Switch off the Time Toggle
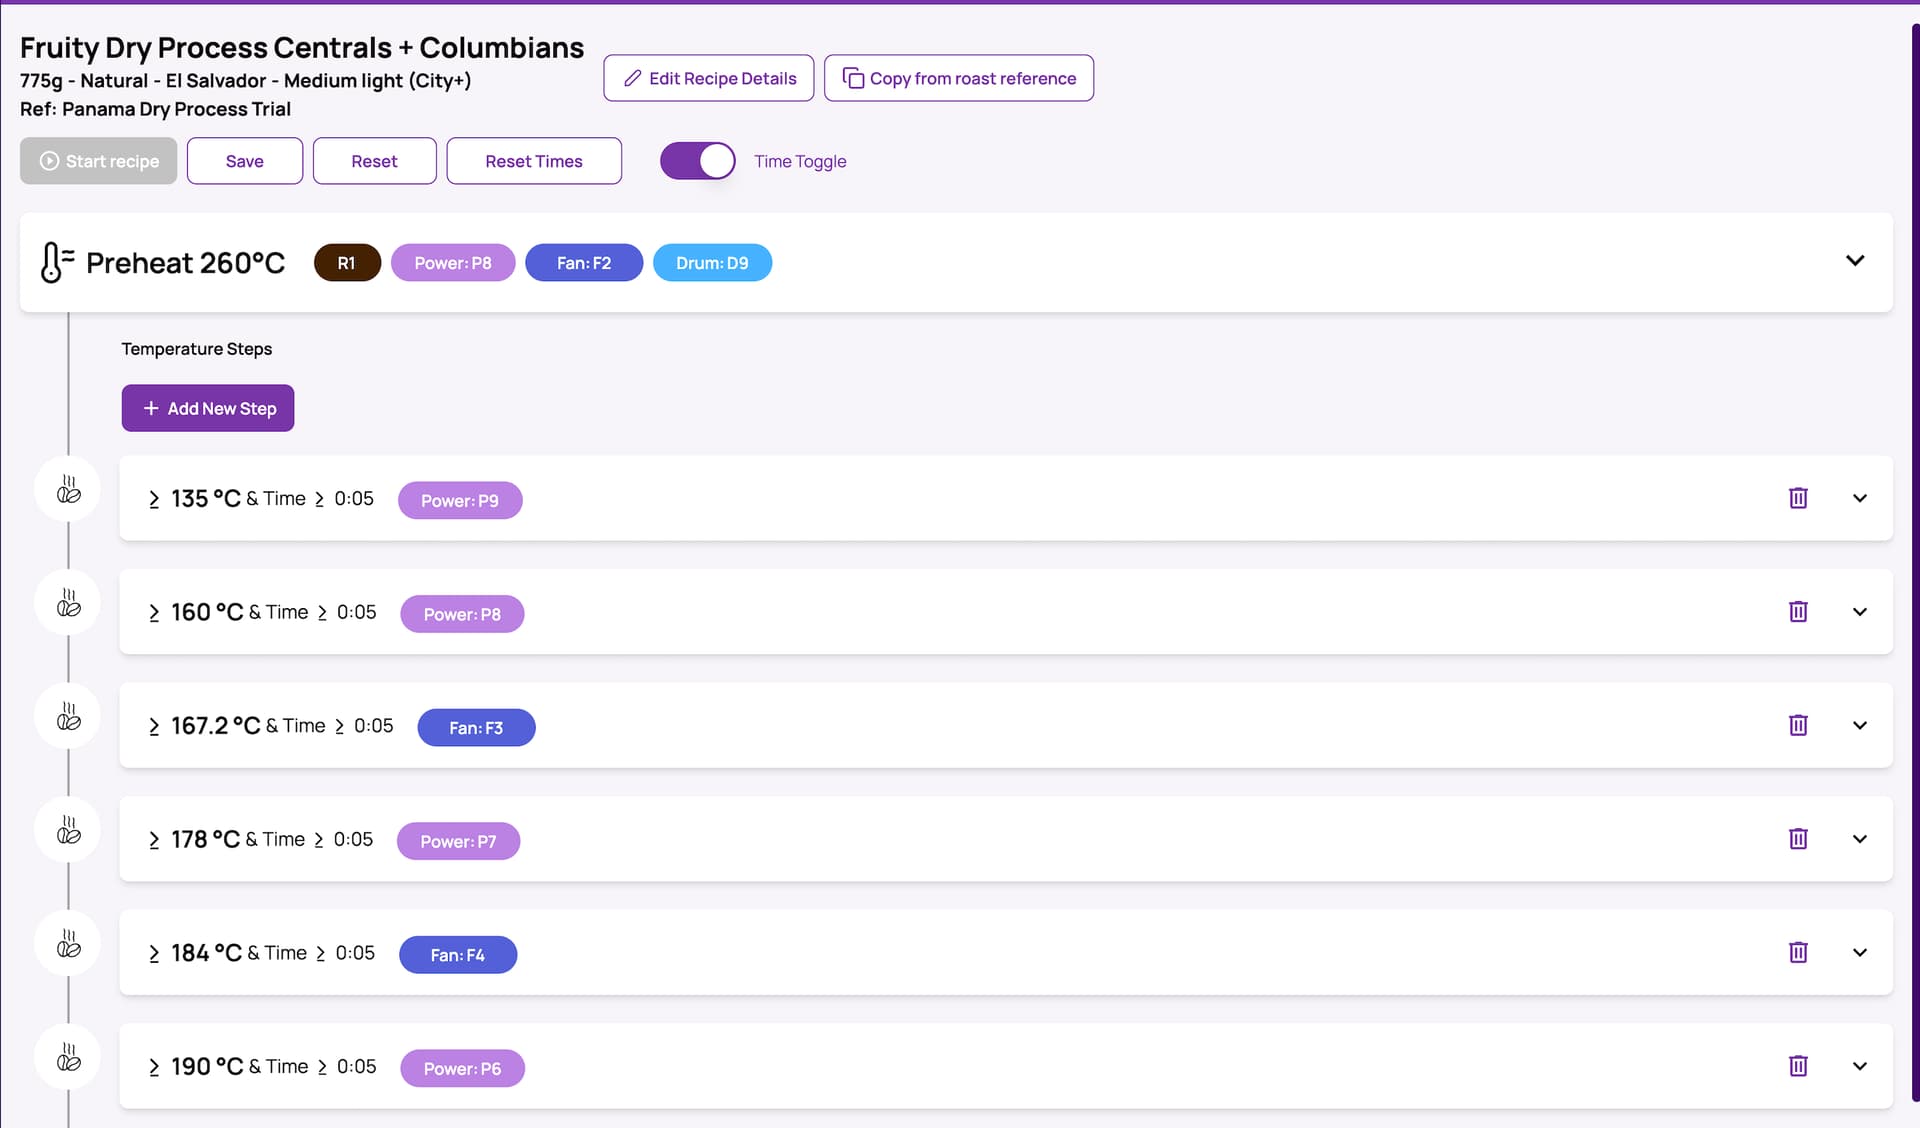Image resolution: width=1920 pixels, height=1128 pixels. (698, 161)
